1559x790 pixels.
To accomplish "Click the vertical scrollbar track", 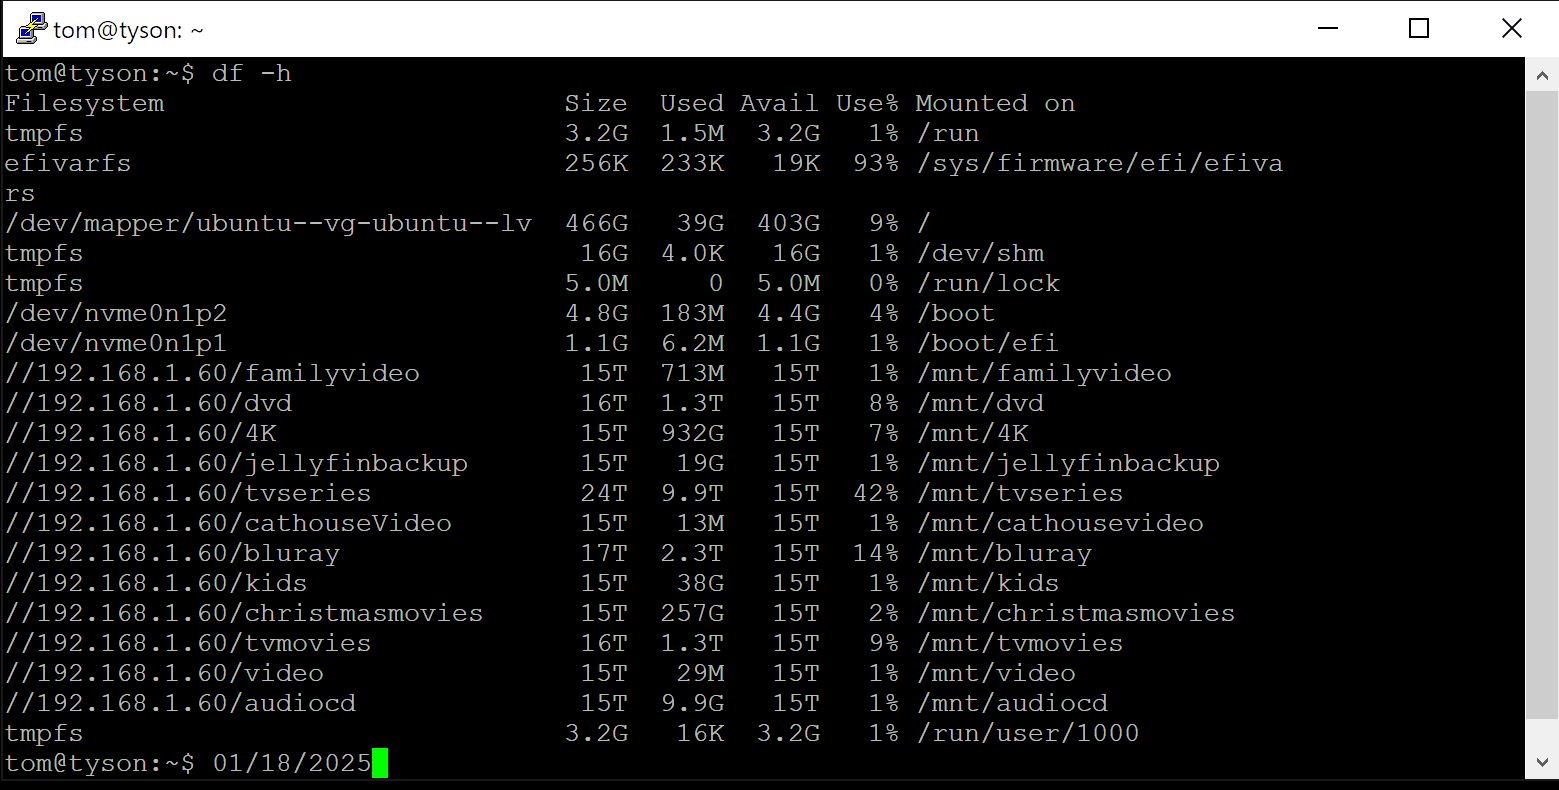I will pyautogui.click(x=1541, y=400).
